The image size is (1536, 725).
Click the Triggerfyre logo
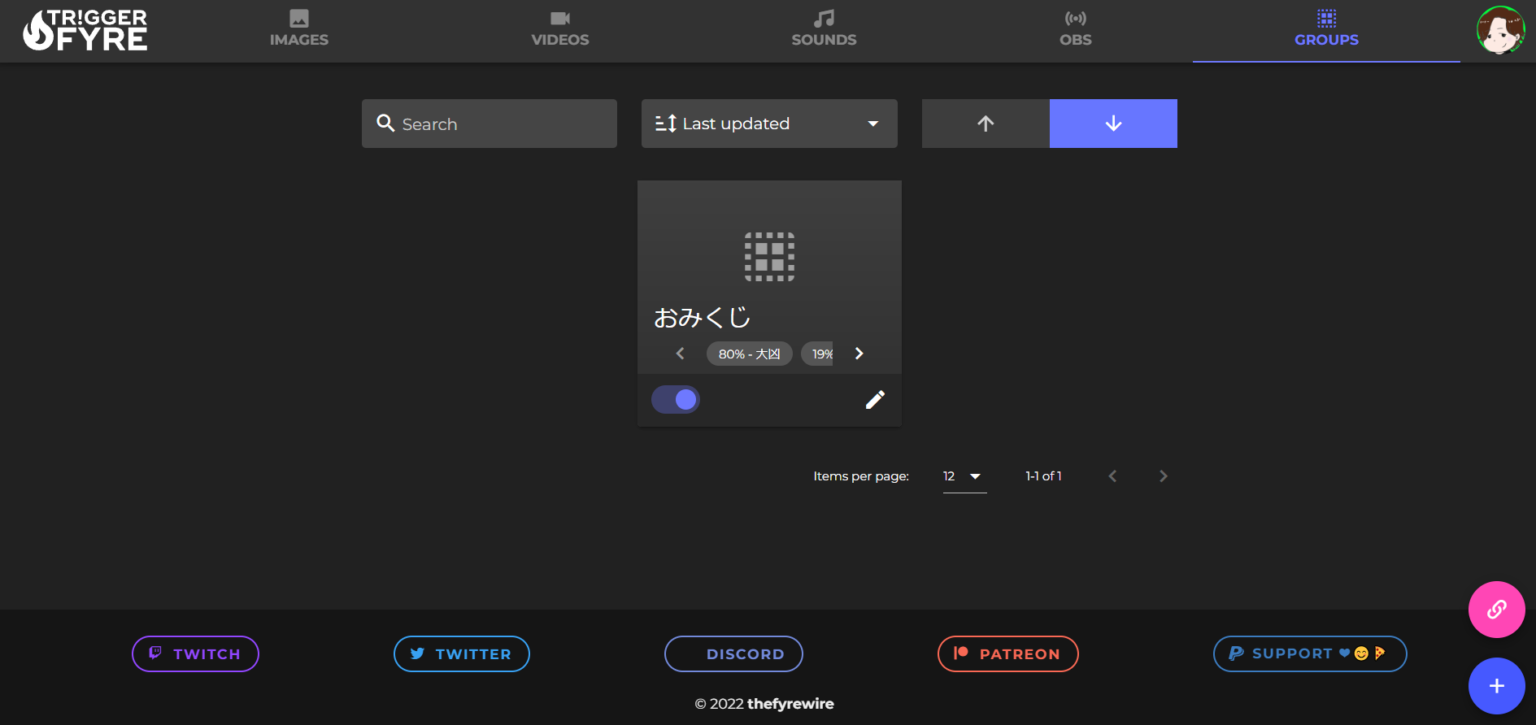(x=85, y=30)
